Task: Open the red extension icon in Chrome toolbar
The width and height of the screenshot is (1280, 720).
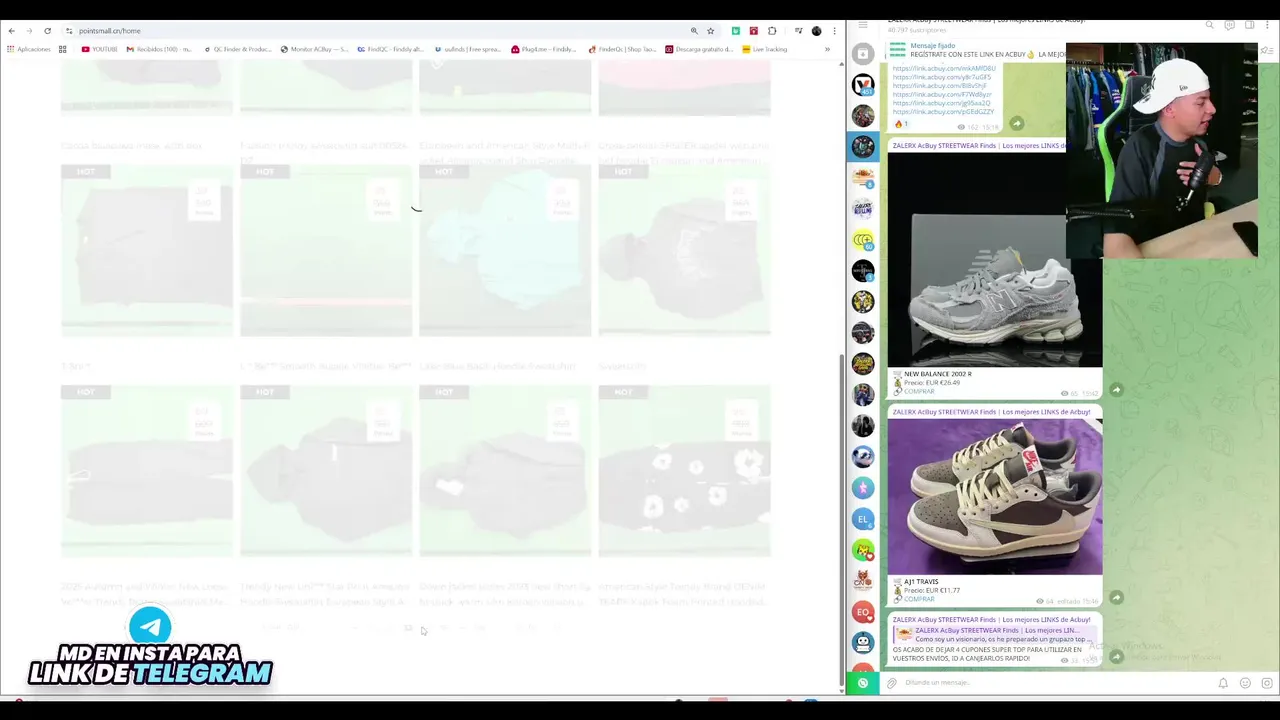Action: coord(754,31)
